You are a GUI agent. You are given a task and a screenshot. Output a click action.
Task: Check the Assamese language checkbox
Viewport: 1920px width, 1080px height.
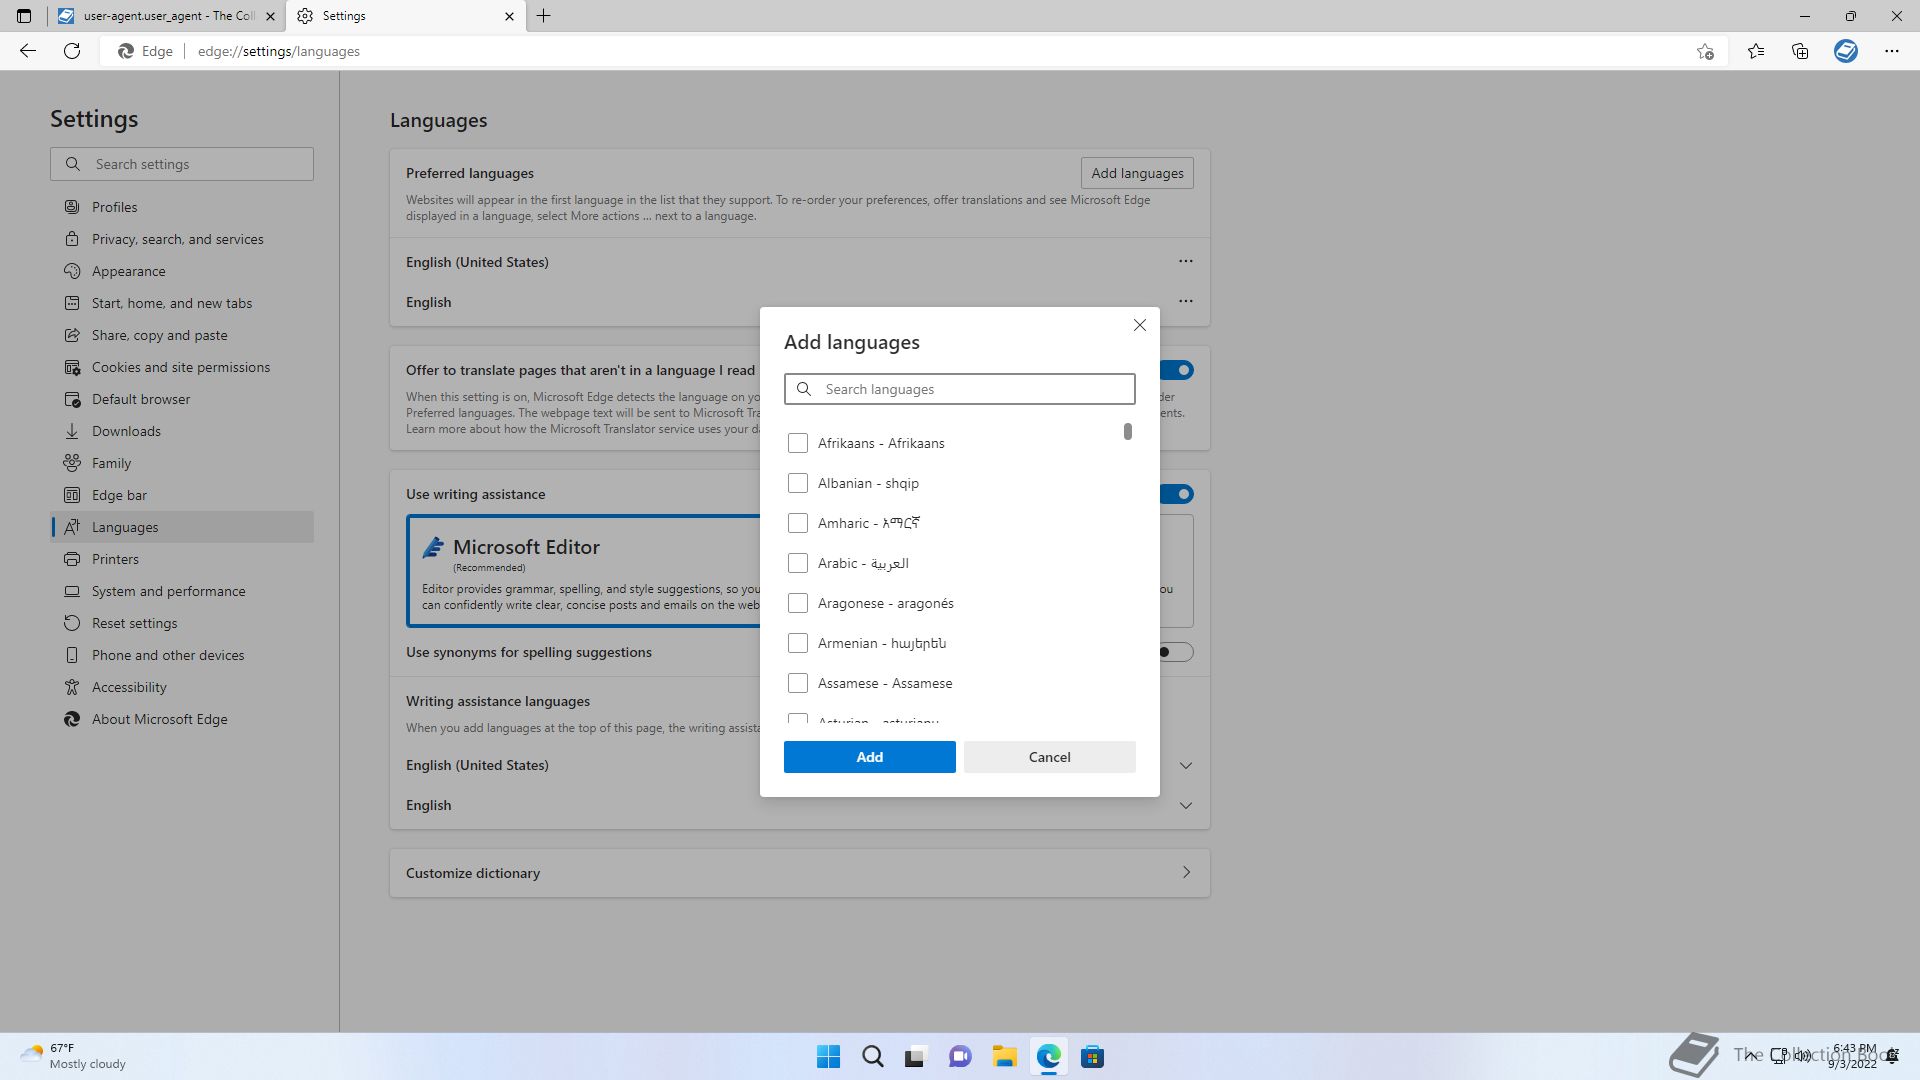coord(797,683)
